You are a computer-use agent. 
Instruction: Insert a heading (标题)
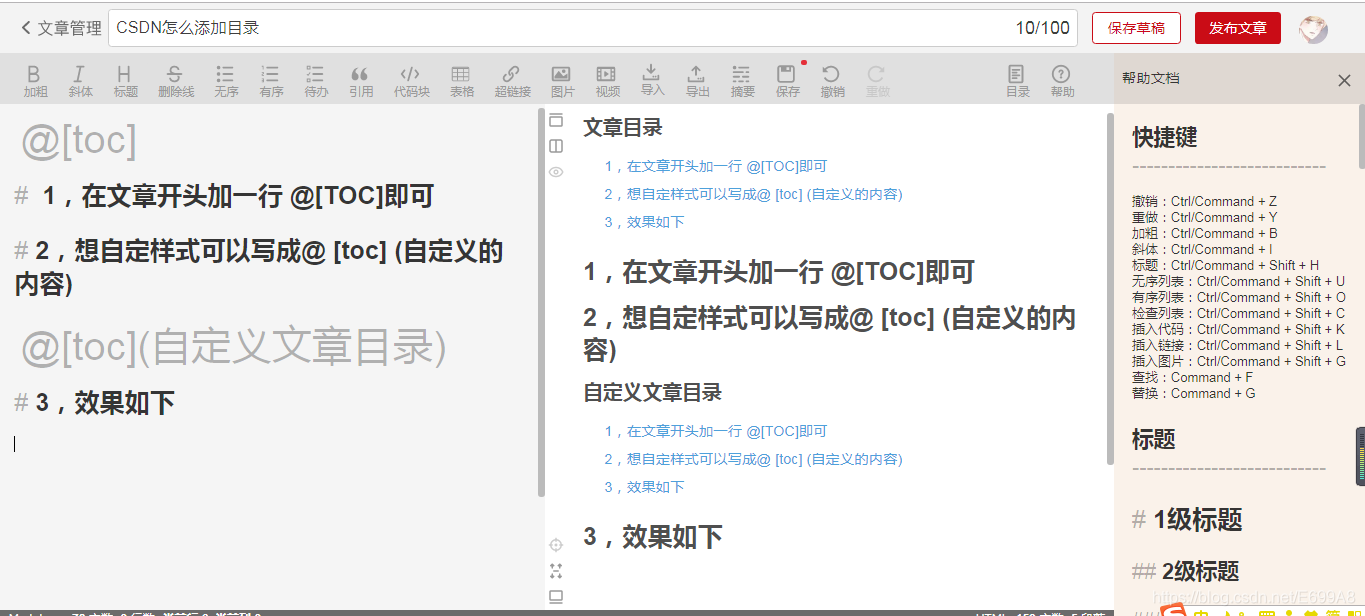pyautogui.click(x=125, y=81)
